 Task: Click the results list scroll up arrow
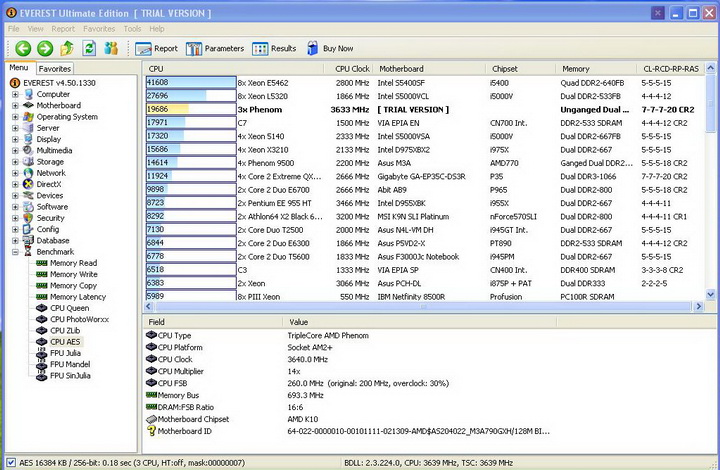pos(710,68)
